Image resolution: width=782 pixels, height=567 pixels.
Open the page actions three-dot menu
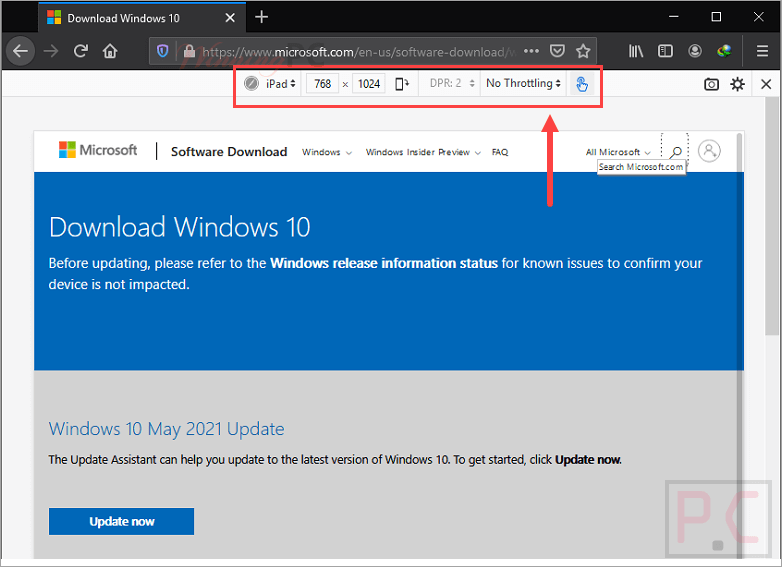coord(531,51)
